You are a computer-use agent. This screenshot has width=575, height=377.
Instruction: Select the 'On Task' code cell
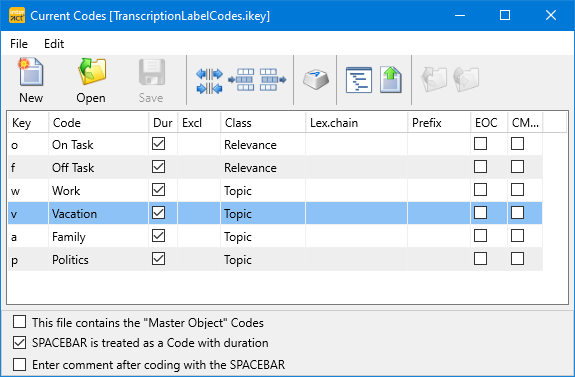tap(99, 144)
